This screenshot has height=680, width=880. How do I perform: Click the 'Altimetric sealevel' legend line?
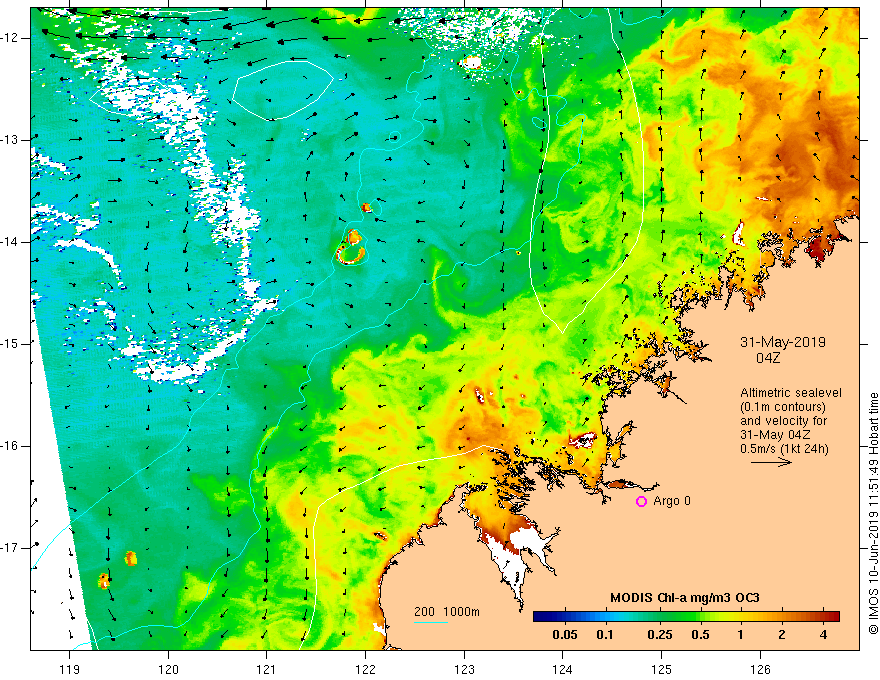point(791,393)
